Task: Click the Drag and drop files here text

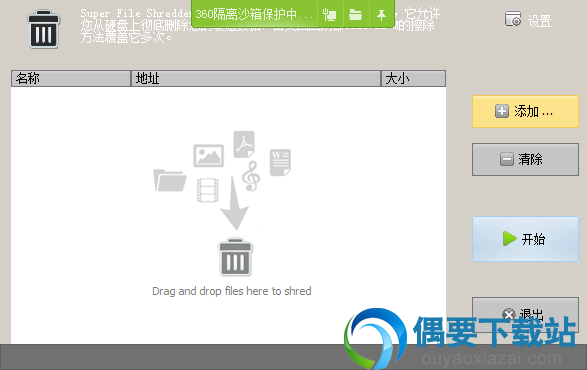Action: coord(232,291)
